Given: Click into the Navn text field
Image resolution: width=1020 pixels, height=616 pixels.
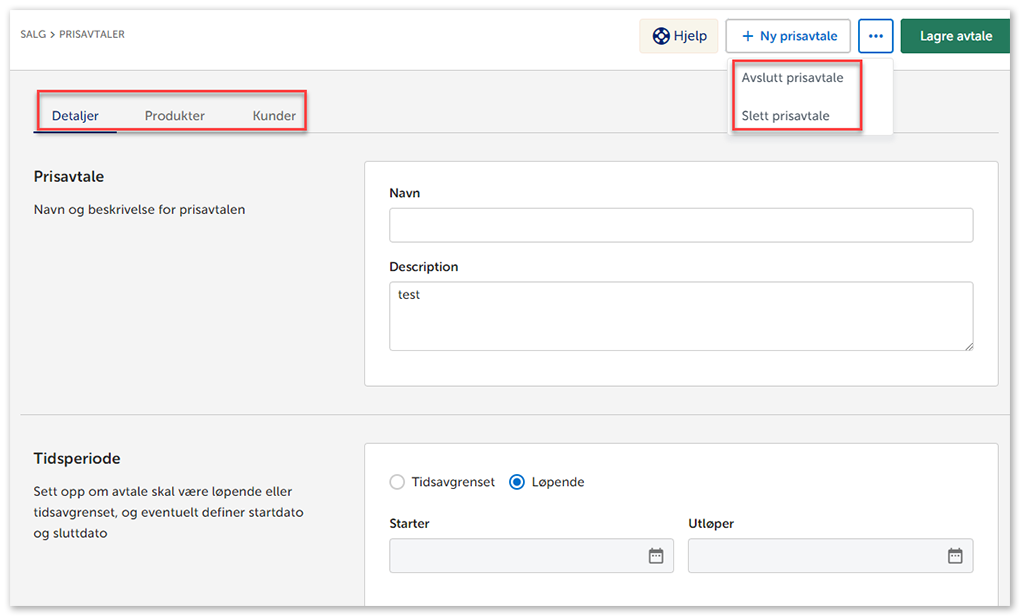Looking at the screenshot, I should pyautogui.click(x=680, y=225).
